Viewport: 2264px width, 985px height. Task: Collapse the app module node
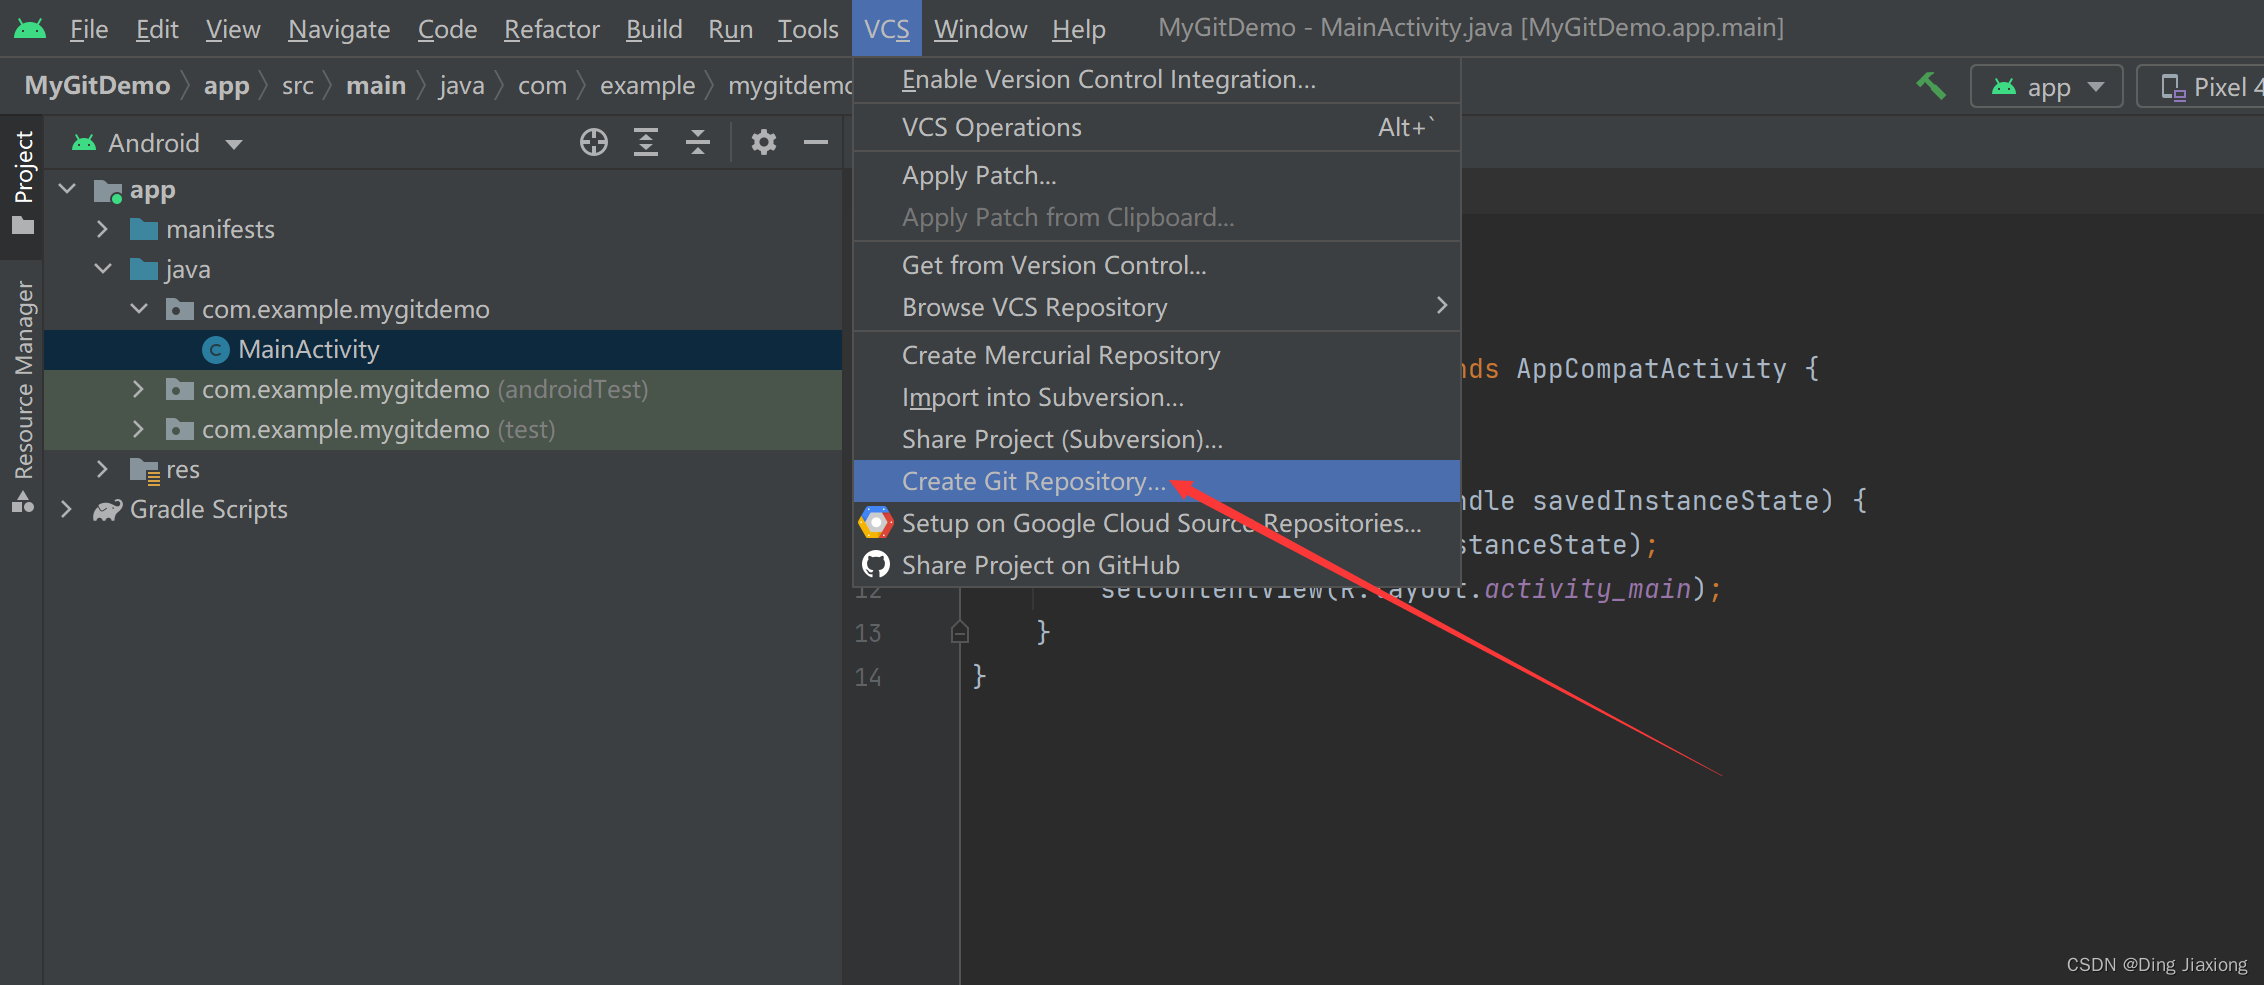coord(67,189)
